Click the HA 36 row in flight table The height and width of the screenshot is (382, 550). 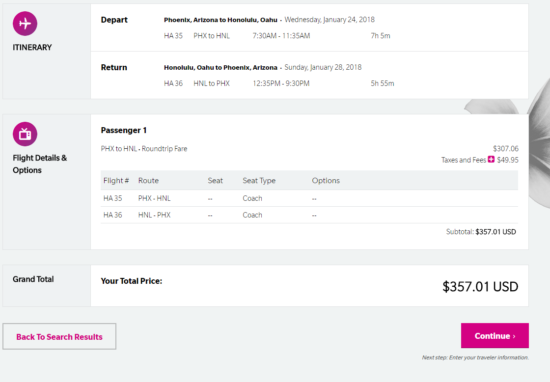coord(309,215)
